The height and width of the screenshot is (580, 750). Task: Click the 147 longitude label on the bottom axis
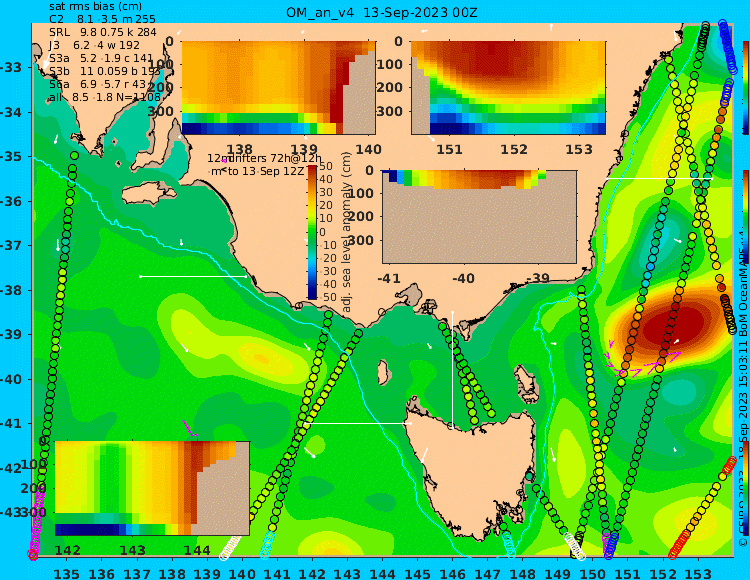tap(487, 574)
